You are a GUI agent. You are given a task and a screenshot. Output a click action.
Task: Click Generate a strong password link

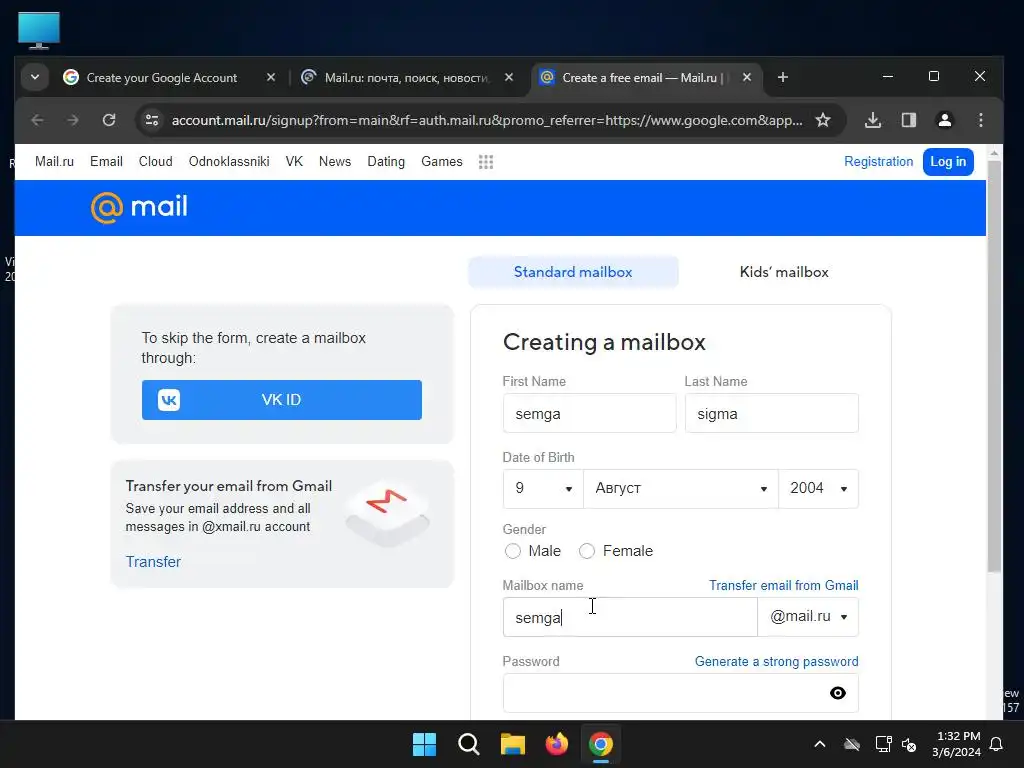(776, 662)
